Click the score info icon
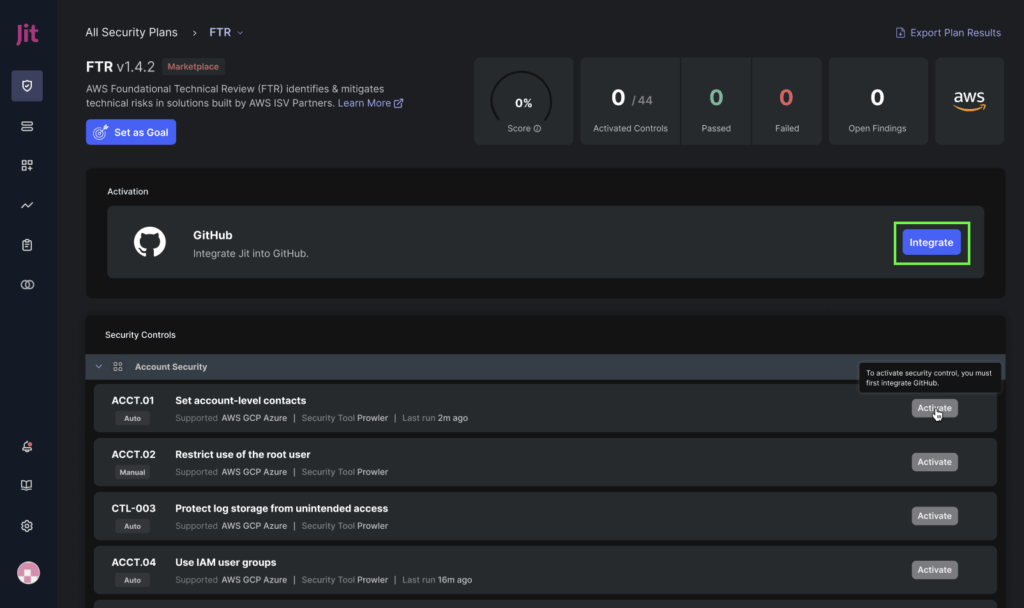This screenshot has width=1024, height=608. (537, 128)
